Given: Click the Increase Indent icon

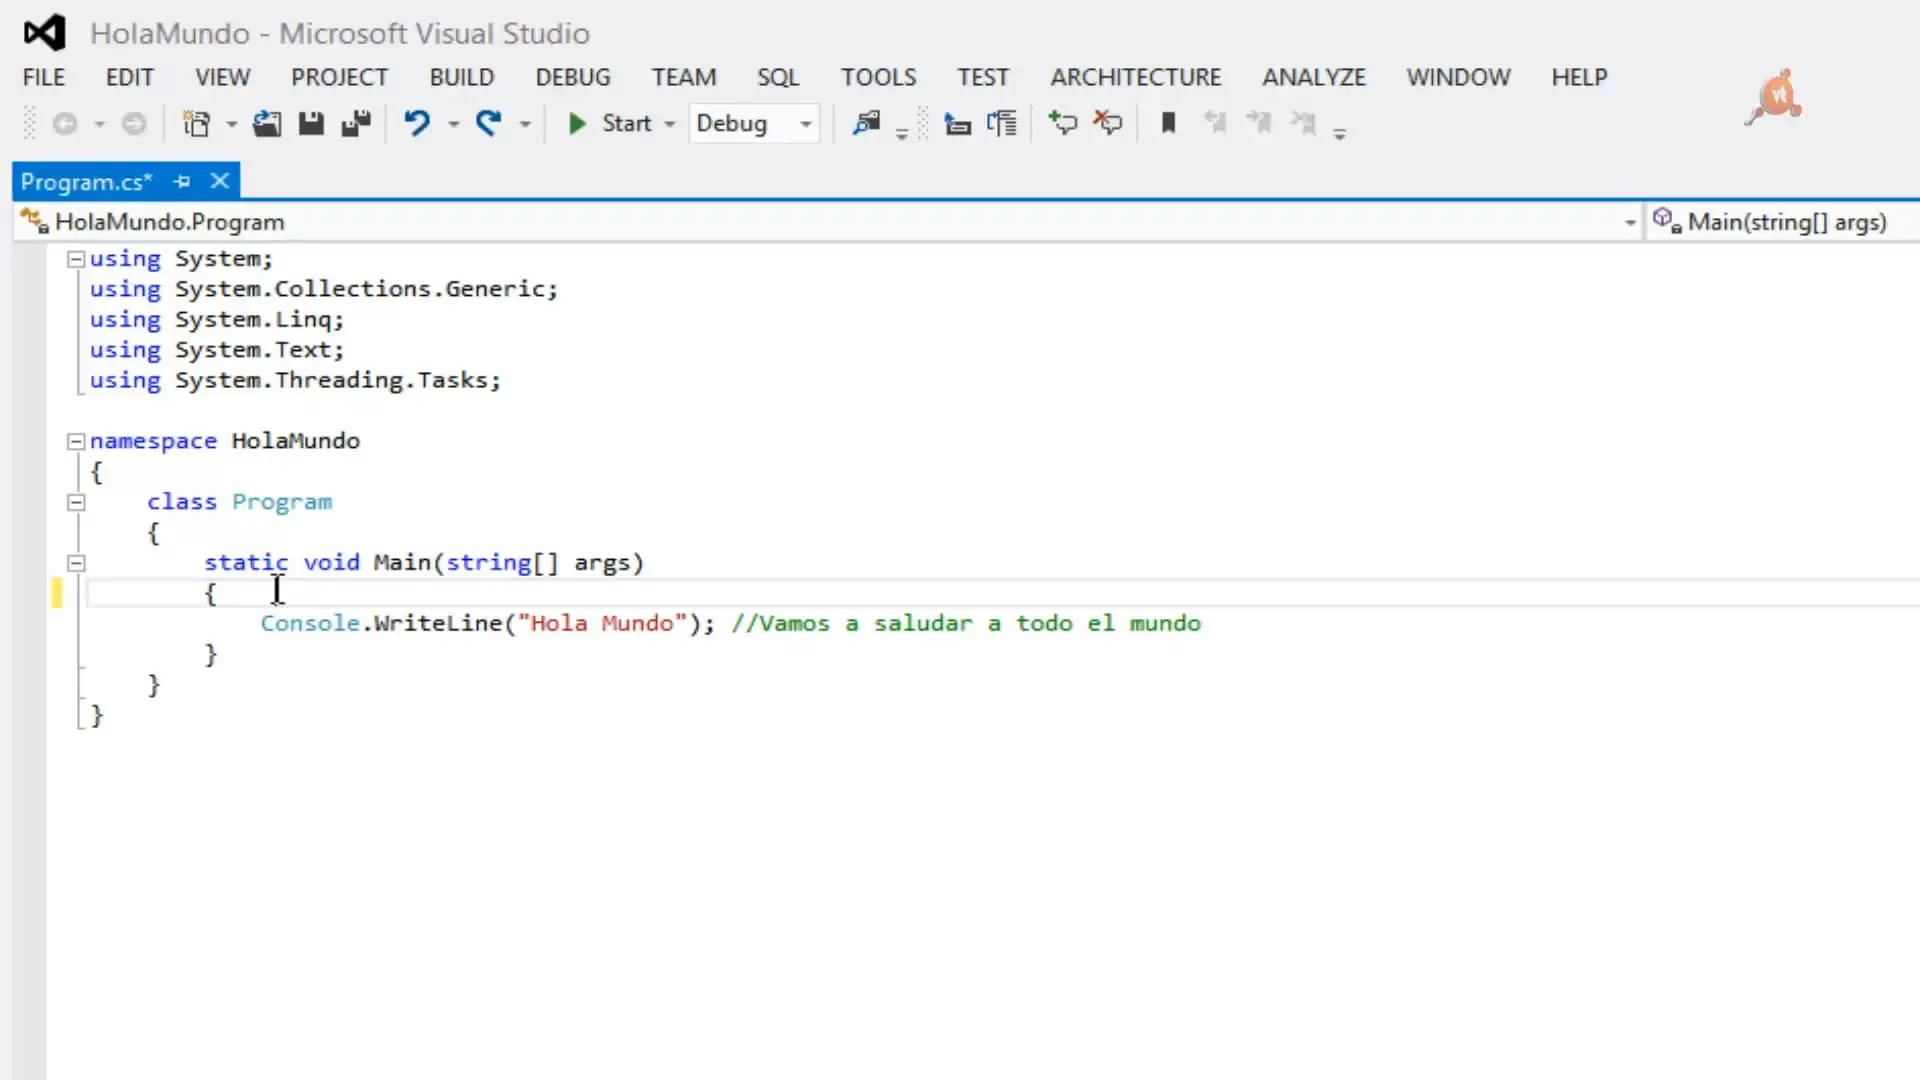Looking at the screenshot, I should pyautogui.click(x=1002, y=124).
